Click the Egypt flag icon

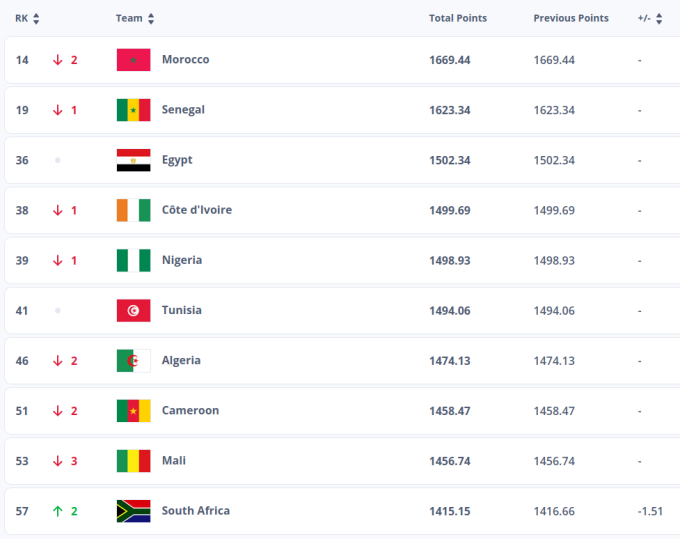click(133, 160)
